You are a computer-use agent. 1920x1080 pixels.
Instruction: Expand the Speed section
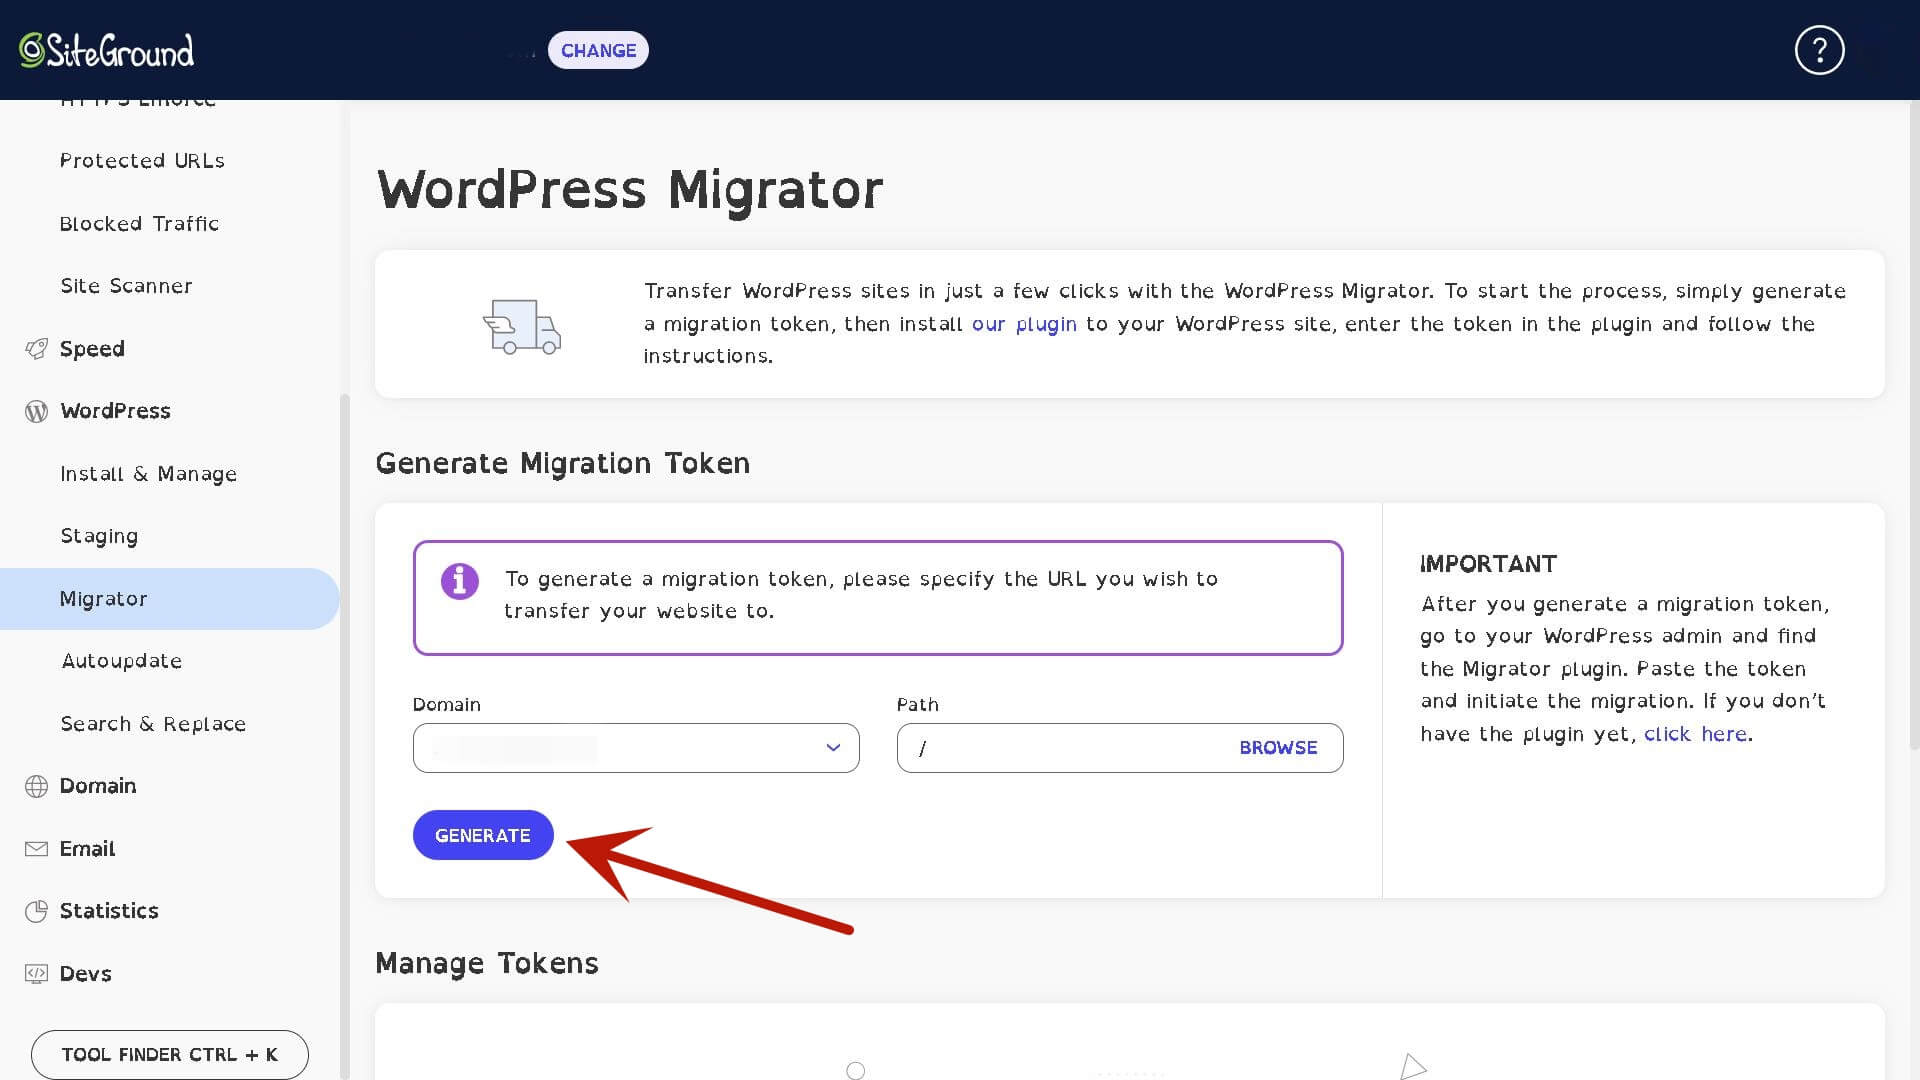click(x=92, y=349)
